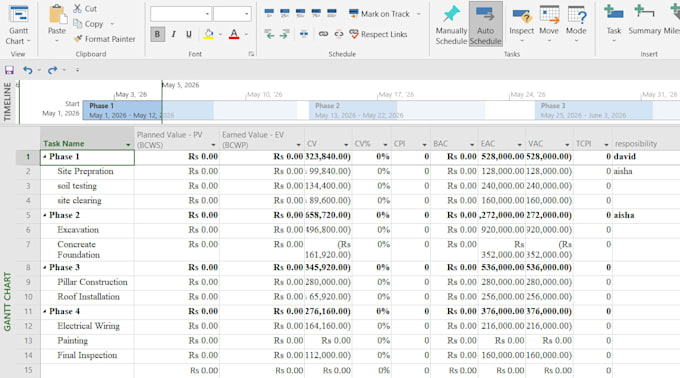Mark task 75% complete
The height and width of the screenshot is (378, 680).
pos(316,13)
